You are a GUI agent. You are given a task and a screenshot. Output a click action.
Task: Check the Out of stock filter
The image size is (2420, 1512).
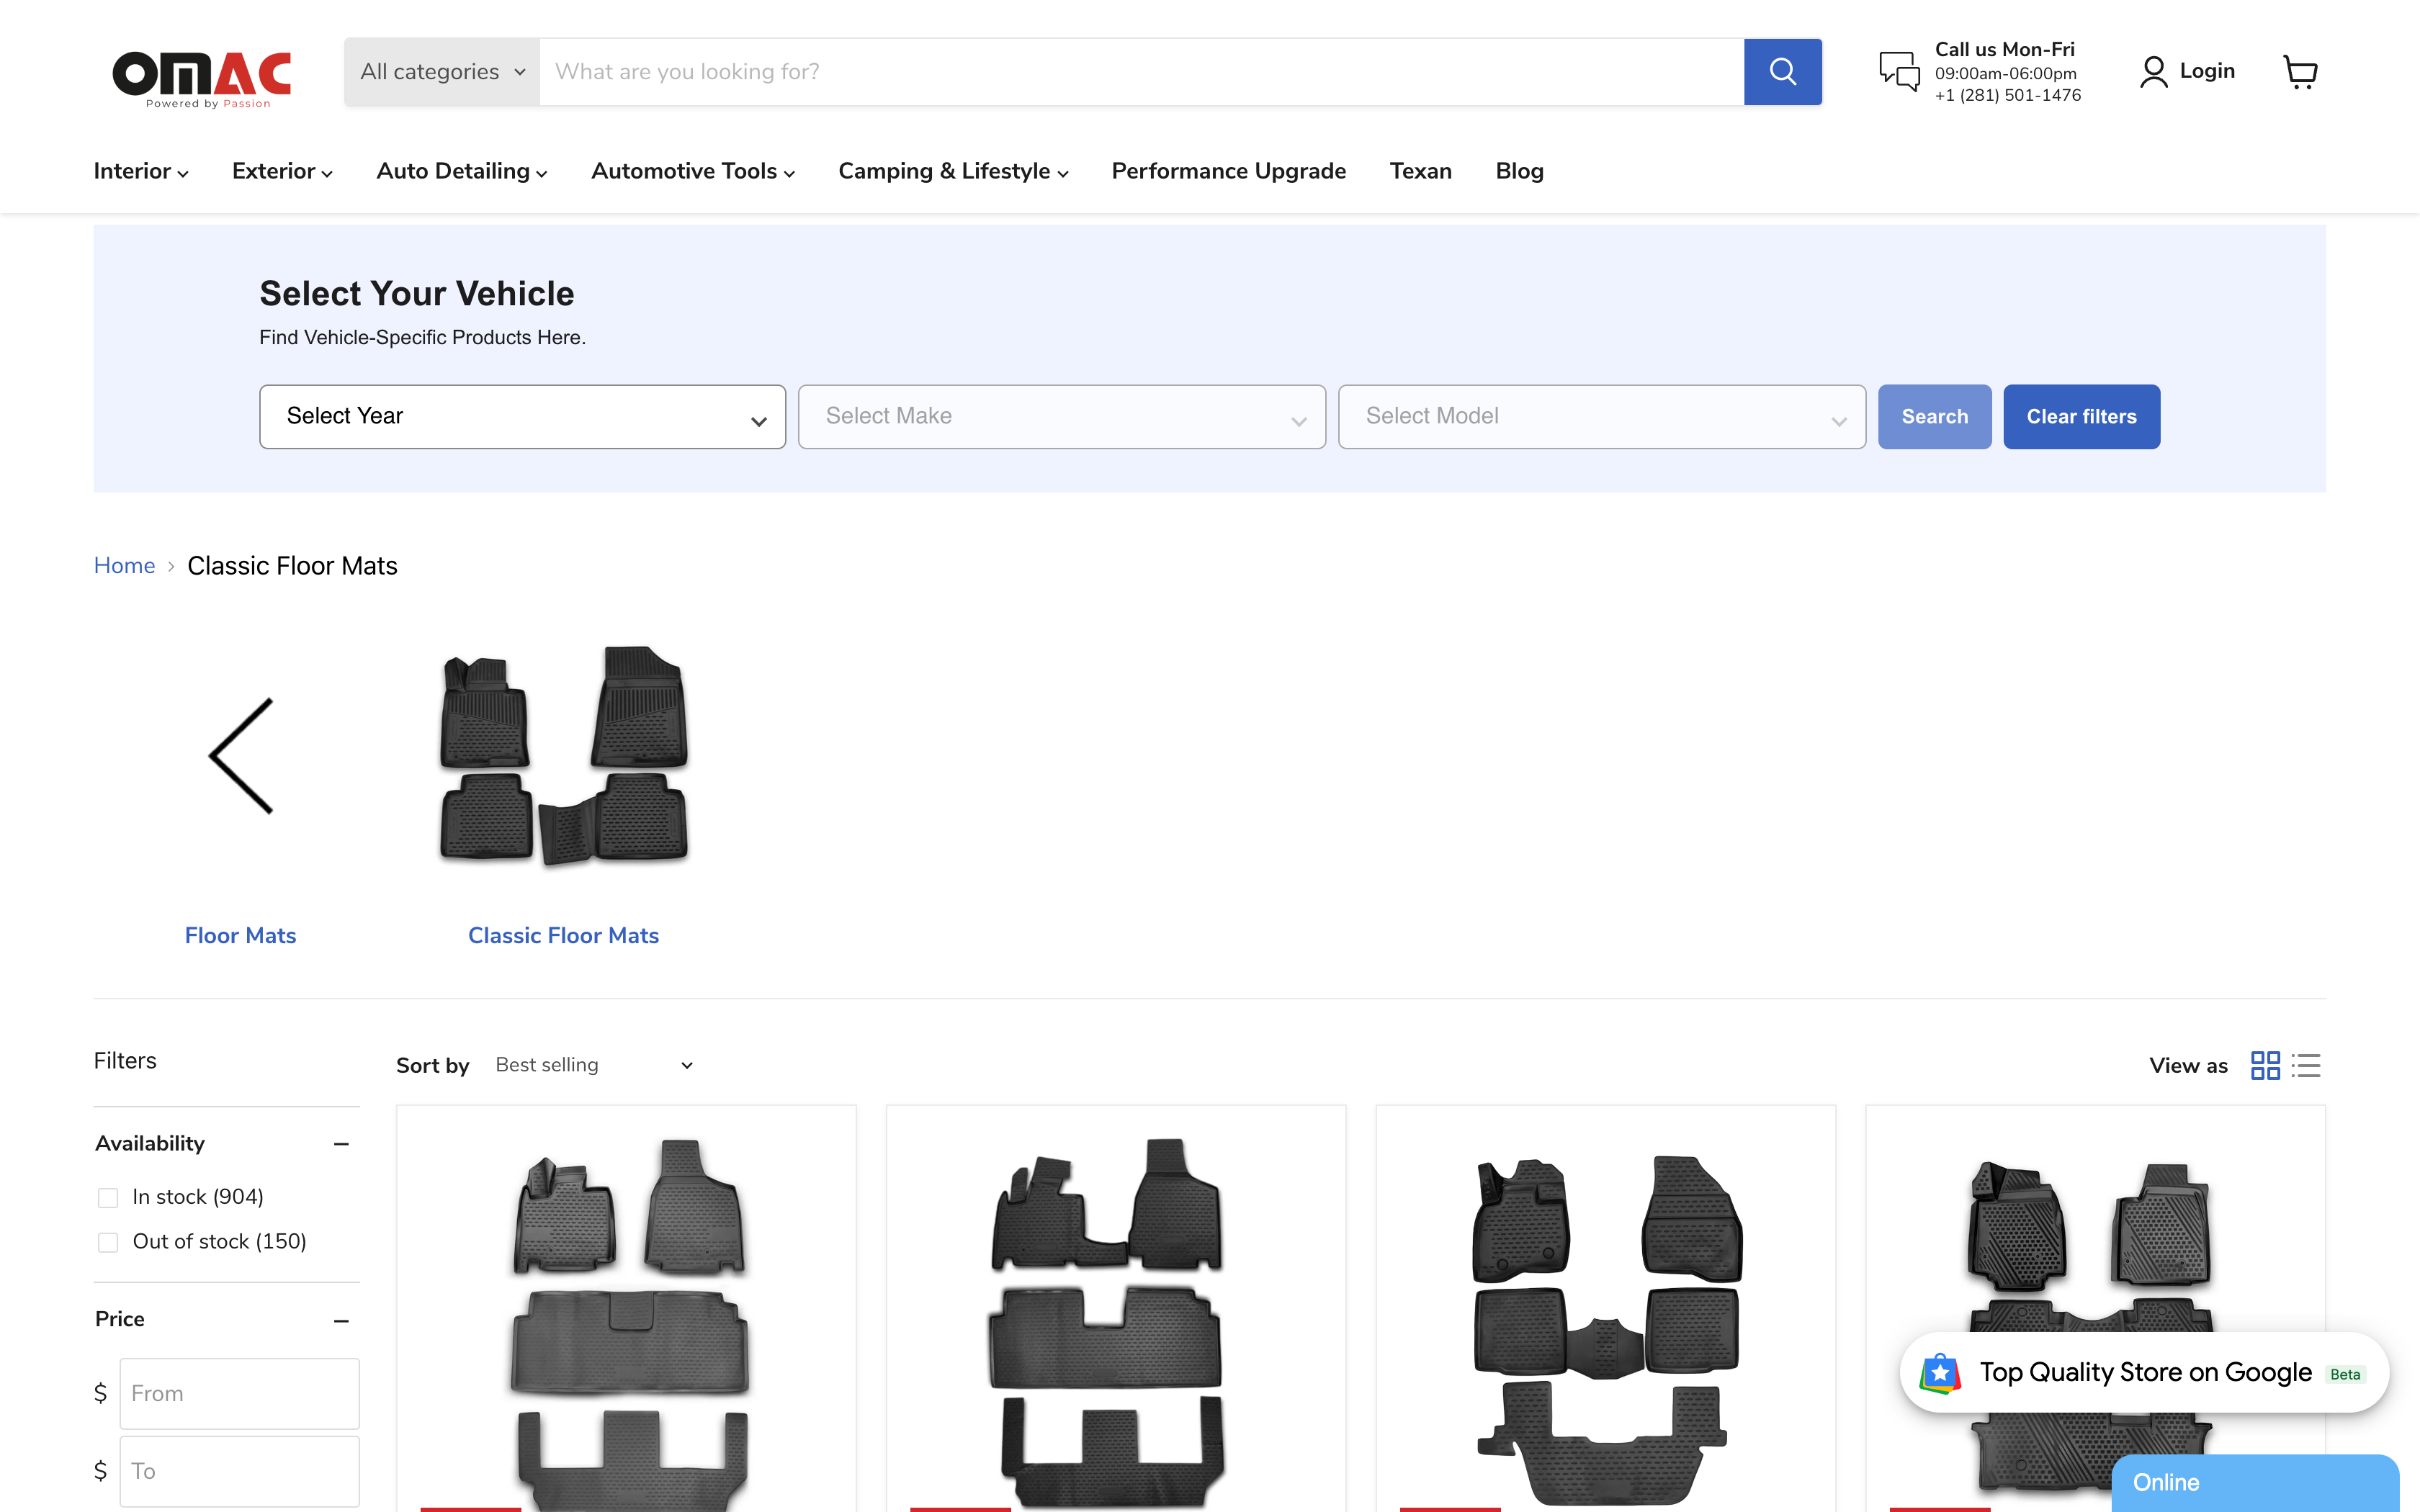tap(108, 1242)
